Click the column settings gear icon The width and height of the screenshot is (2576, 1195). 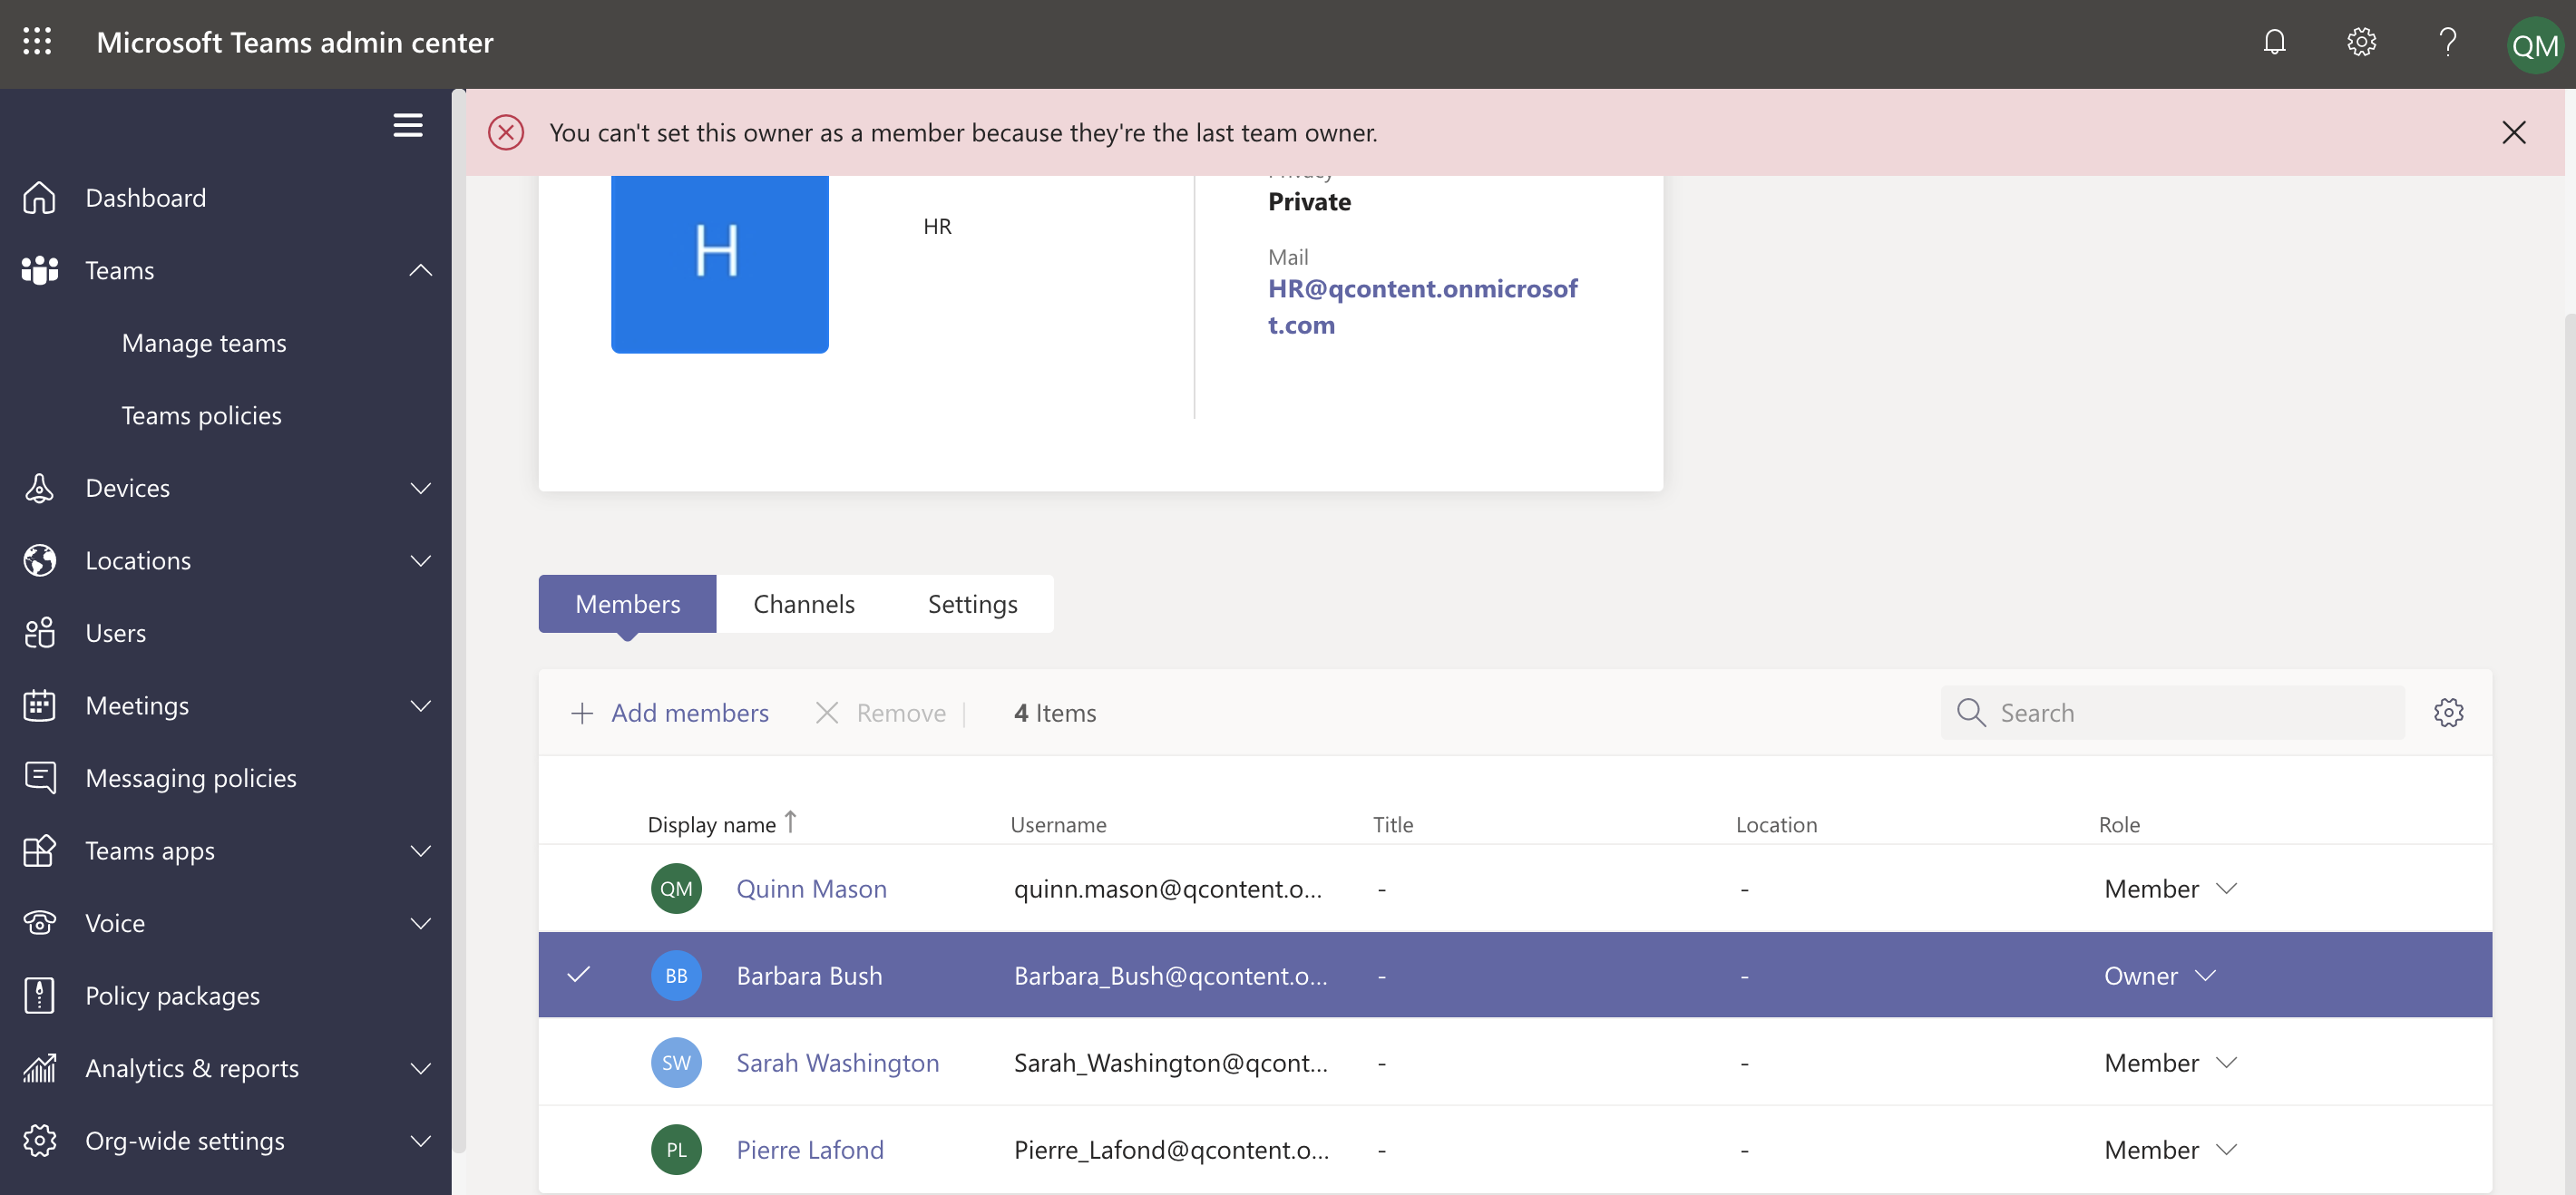2448,713
